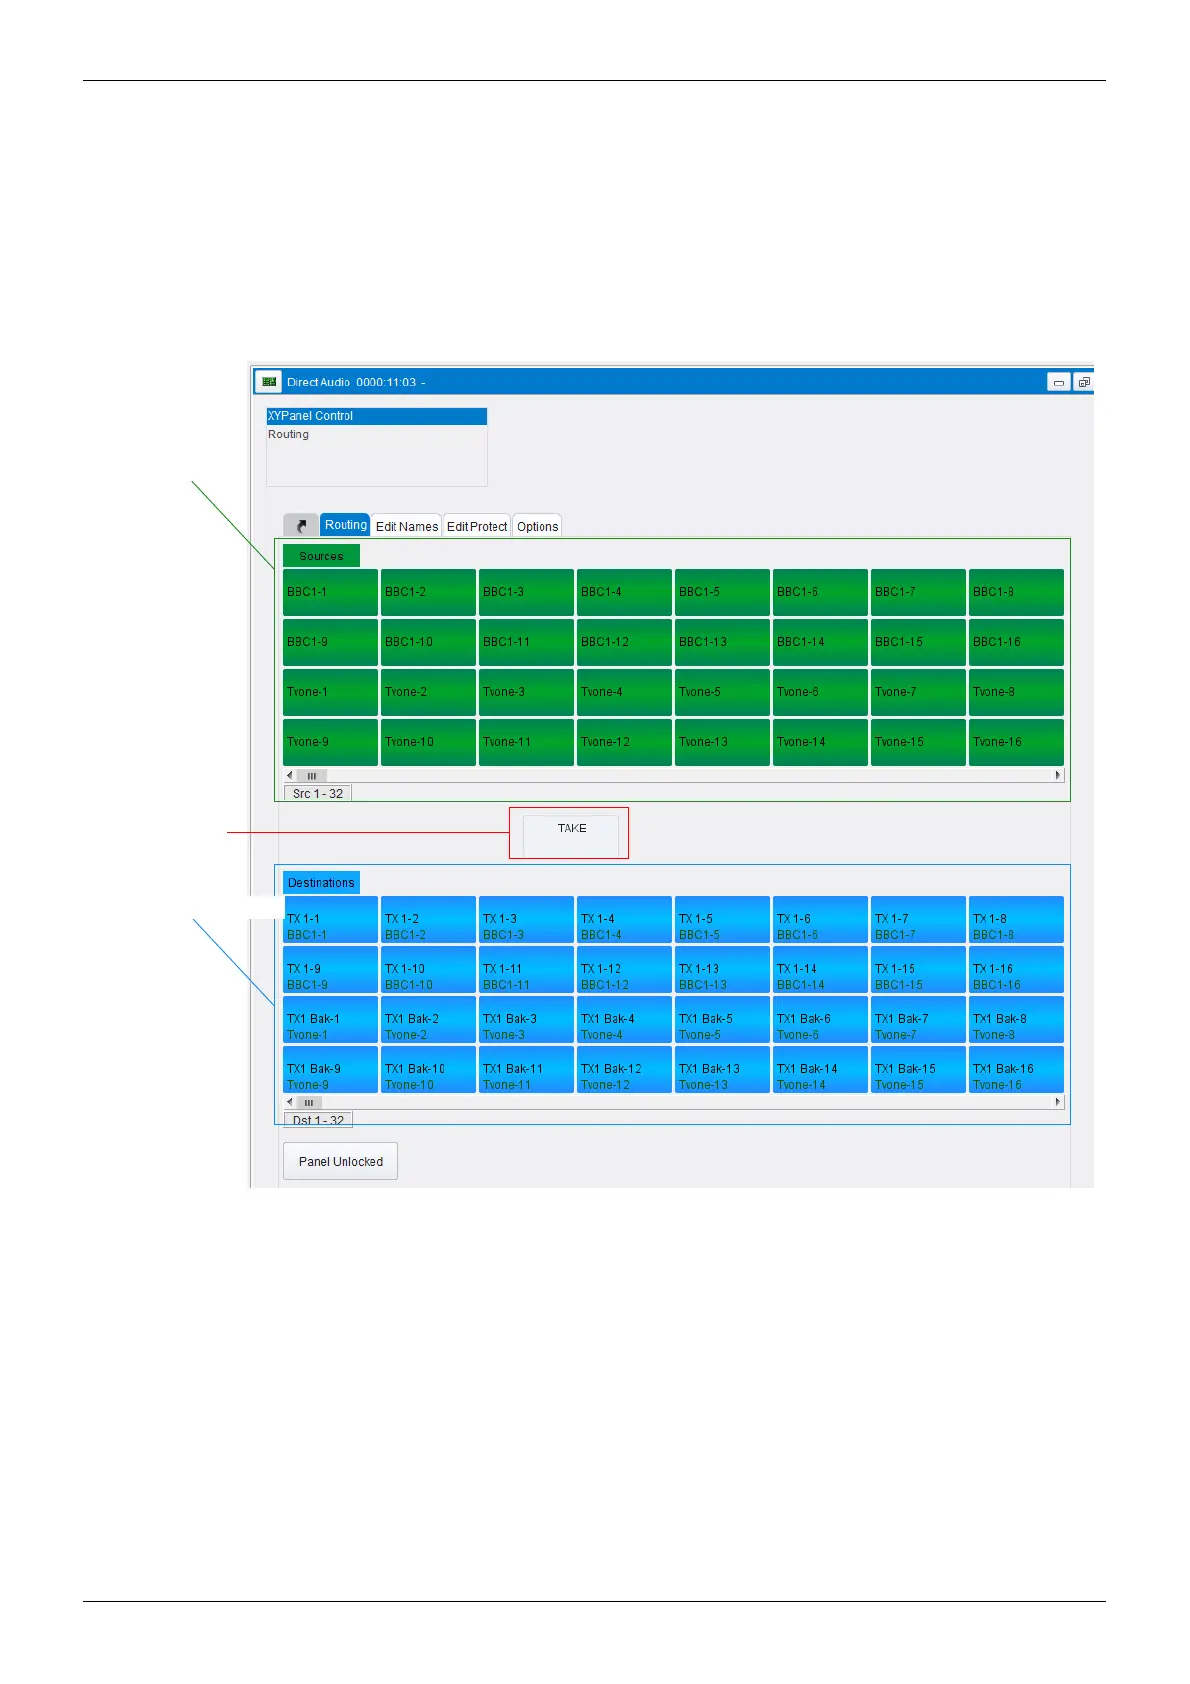This screenshot has height=1684, width=1190.
Task: Click the Destinations header label
Action: [321, 883]
